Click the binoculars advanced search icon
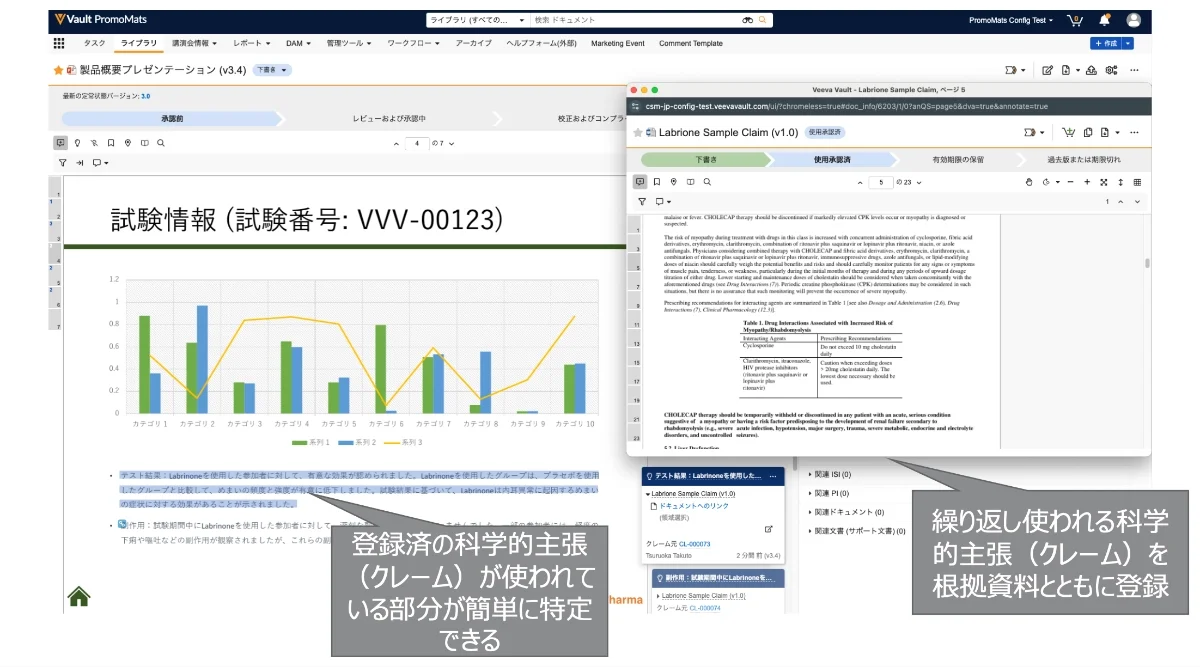This screenshot has height=667, width=1200. tap(747, 20)
